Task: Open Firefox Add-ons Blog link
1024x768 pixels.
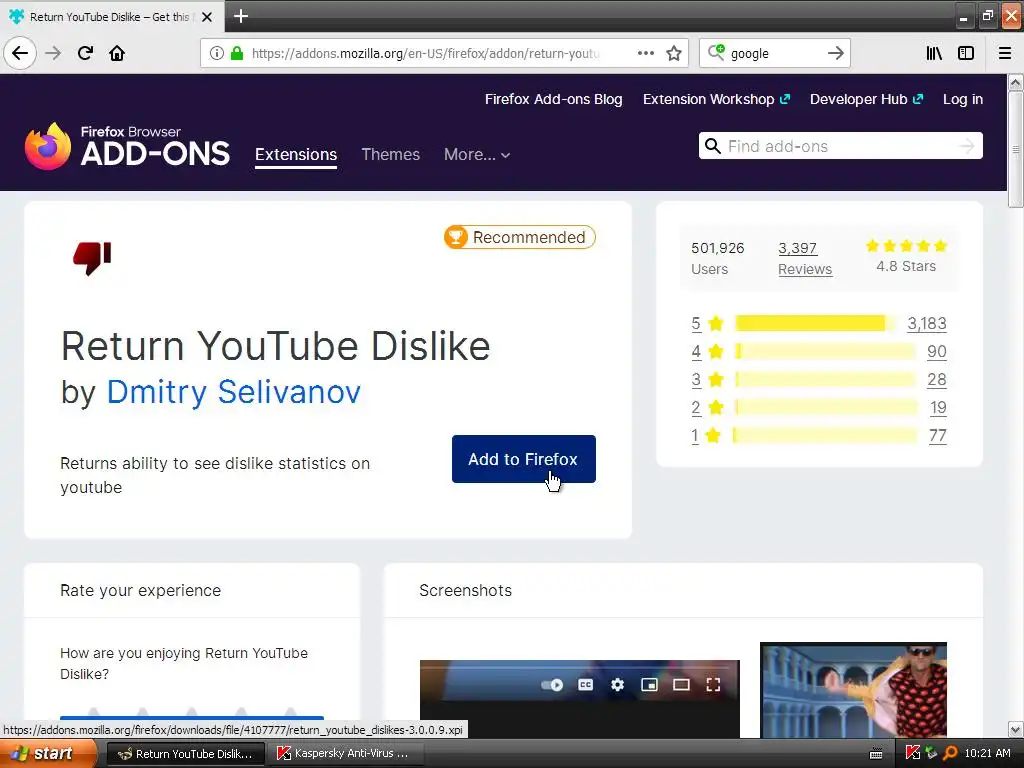Action: pos(553,99)
